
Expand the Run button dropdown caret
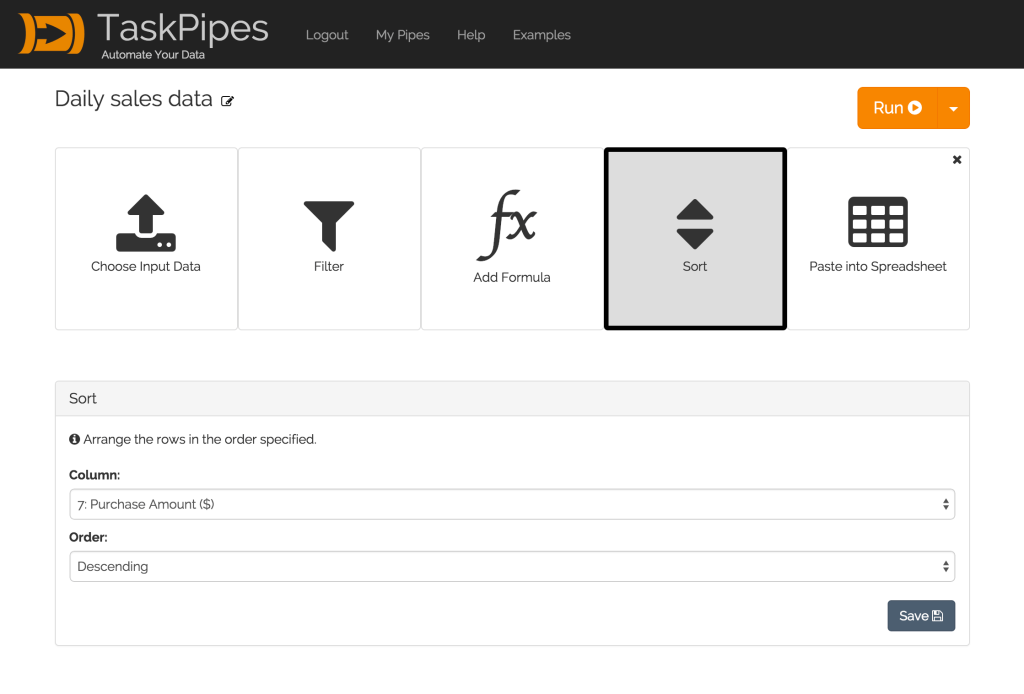[953, 108]
